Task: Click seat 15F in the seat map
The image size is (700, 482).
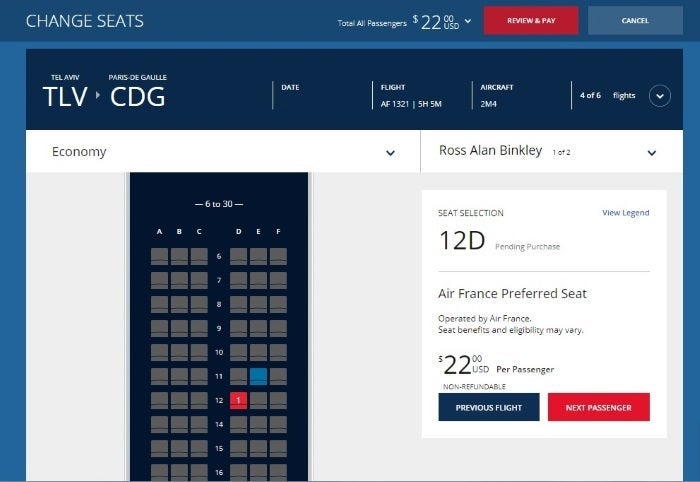Action: click(x=278, y=449)
